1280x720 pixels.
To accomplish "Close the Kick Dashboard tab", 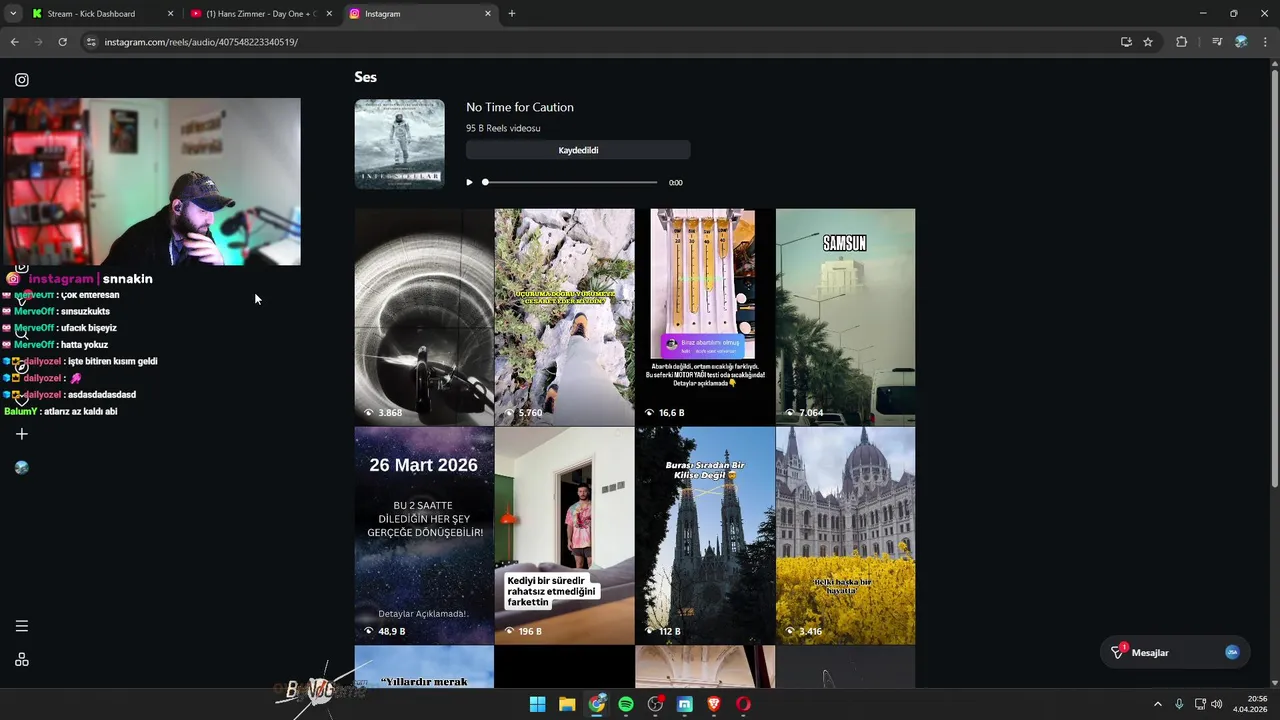I will point(170,14).
